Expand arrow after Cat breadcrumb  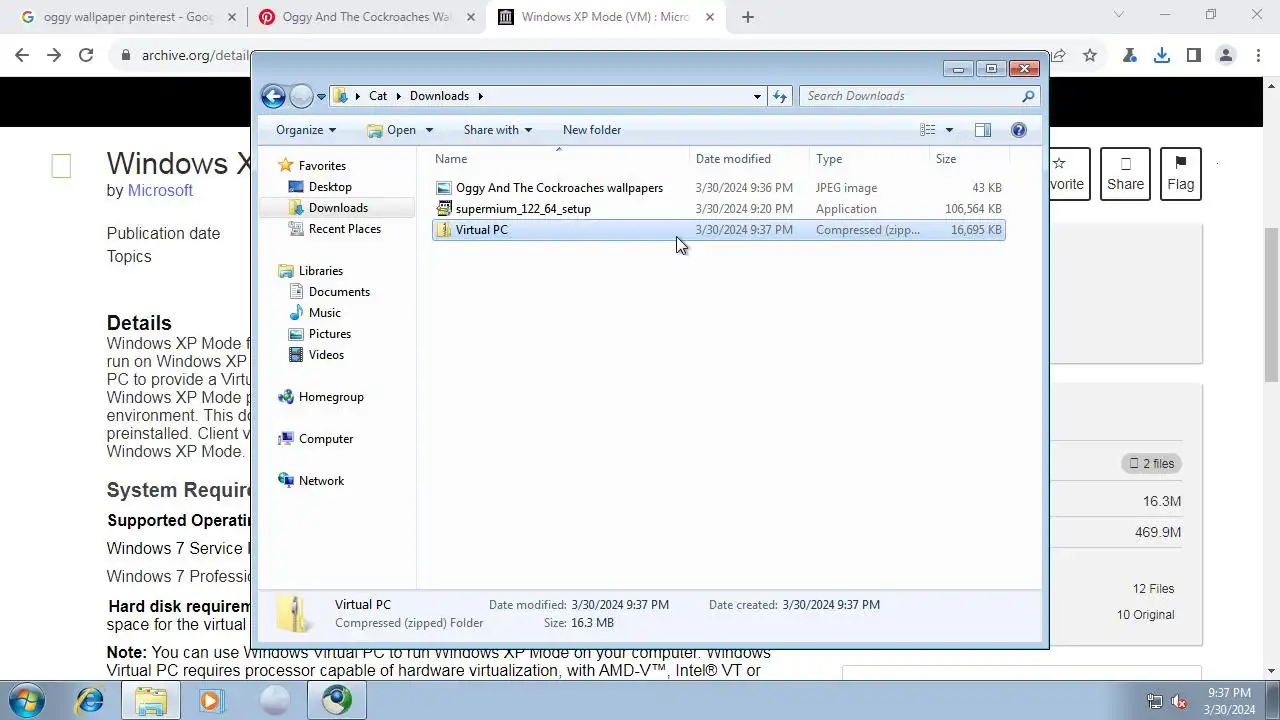pos(398,96)
